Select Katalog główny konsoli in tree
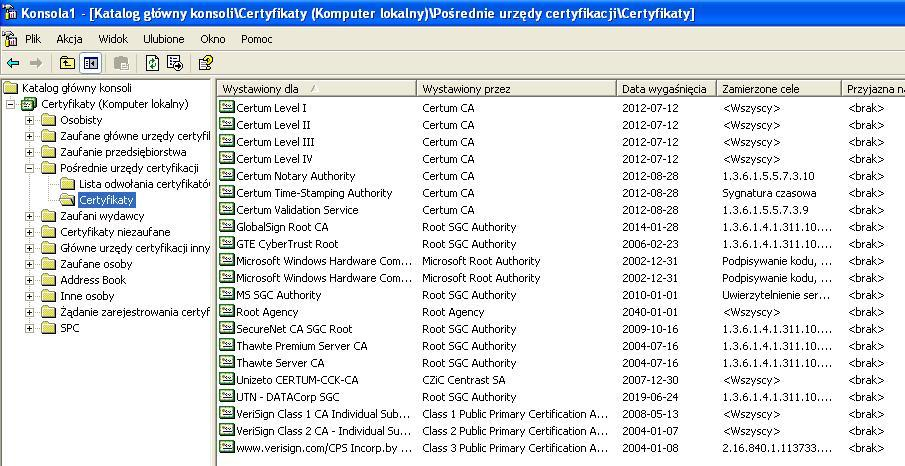Screen dimensions: 905x466 (x=77, y=88)
